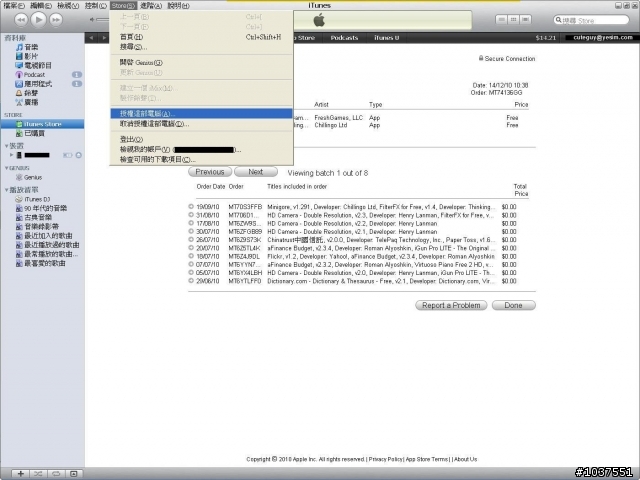The image size is (640, 480).
Task: Select order radio for 19/09/10
Action: pos(191,207)
